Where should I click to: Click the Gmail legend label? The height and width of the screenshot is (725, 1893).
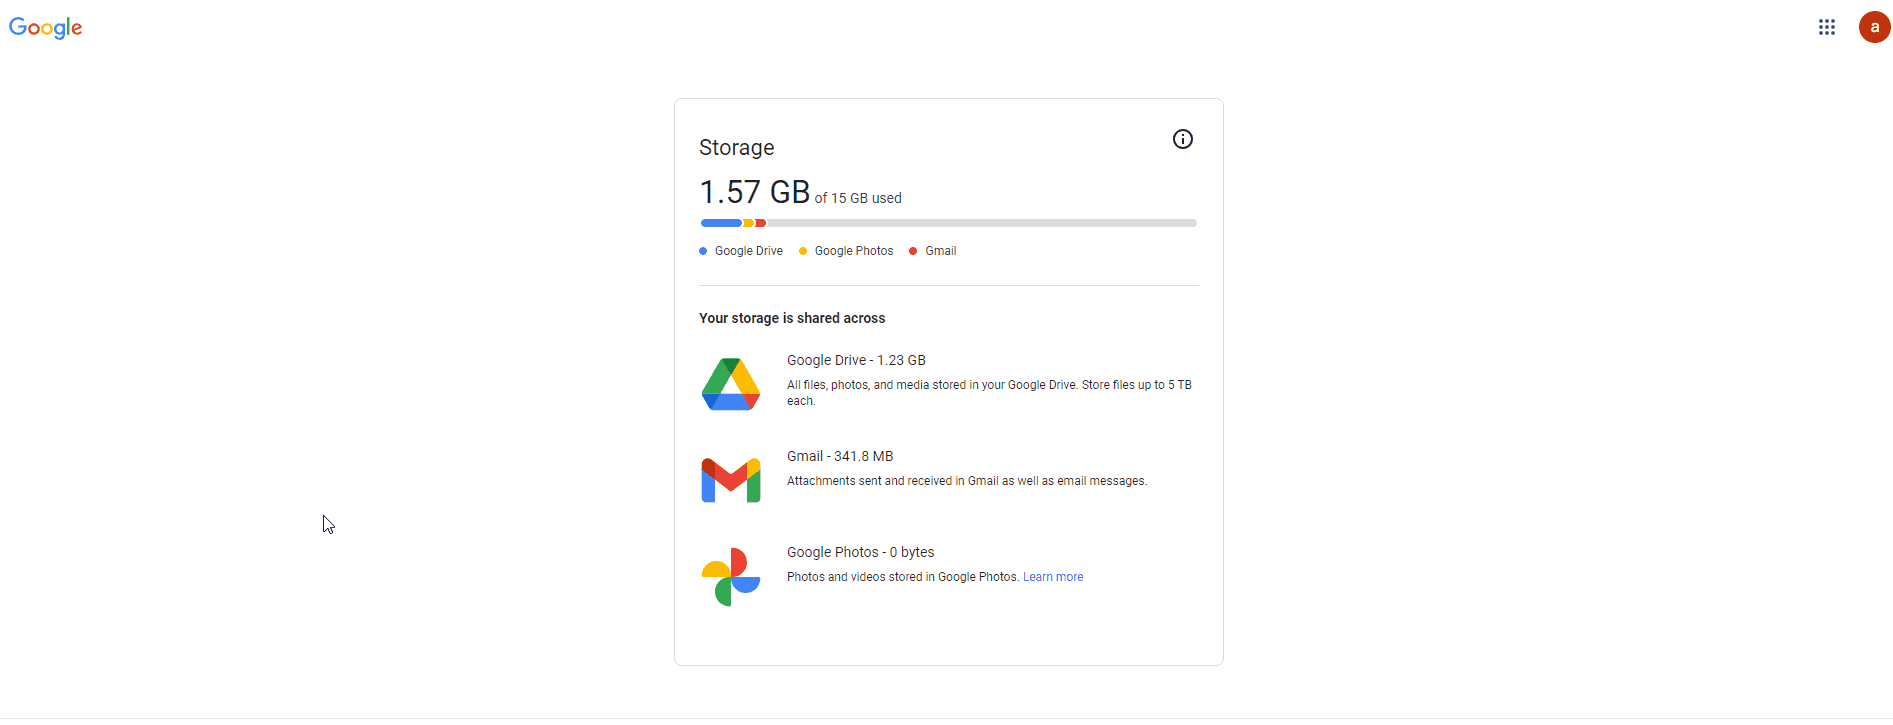tap(941, 251)
